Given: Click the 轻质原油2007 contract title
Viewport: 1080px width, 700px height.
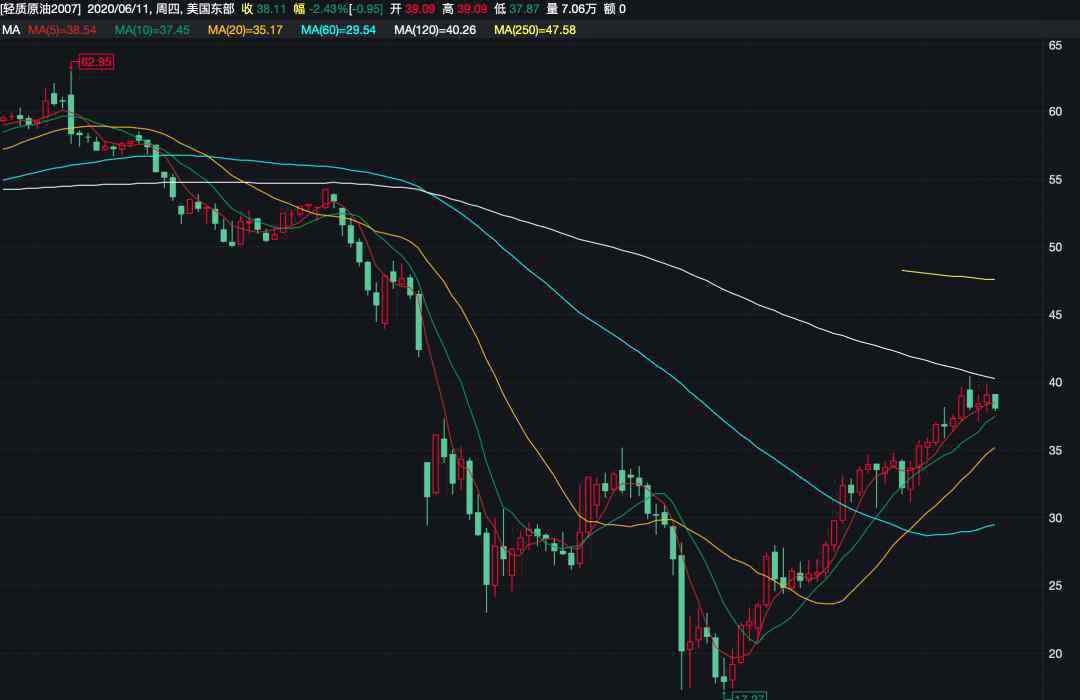Looking at the screenshot, I should tap(41, 9).
